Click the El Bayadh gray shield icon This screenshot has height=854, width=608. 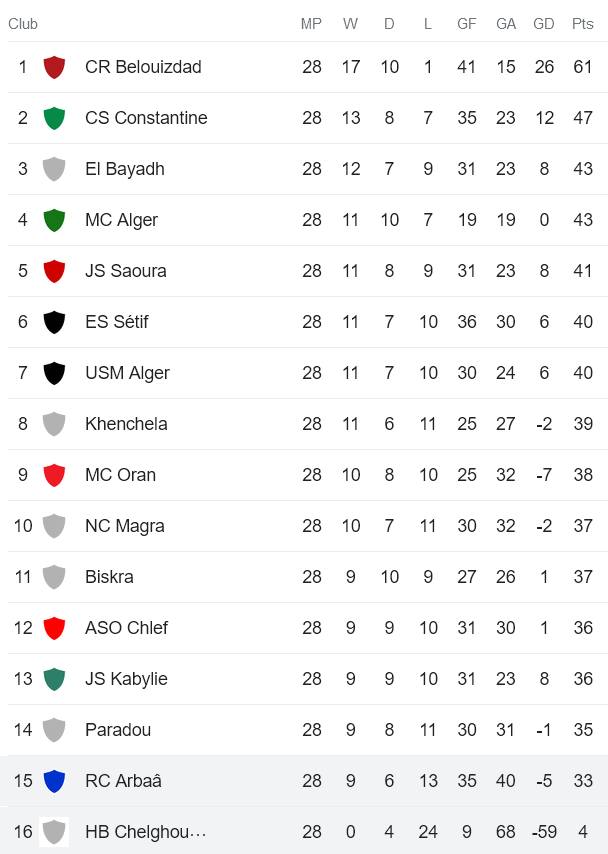56,169
